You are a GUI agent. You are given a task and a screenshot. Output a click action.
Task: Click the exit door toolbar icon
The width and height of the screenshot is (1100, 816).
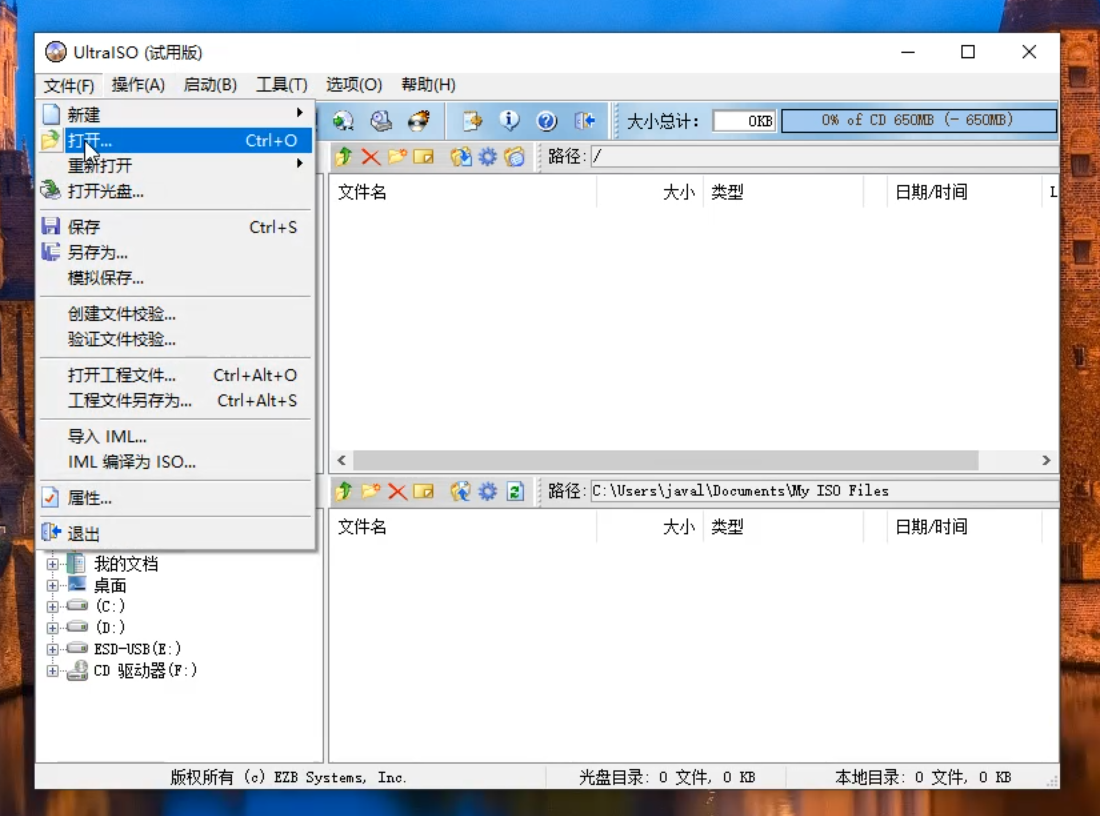(x=584, y=121)
